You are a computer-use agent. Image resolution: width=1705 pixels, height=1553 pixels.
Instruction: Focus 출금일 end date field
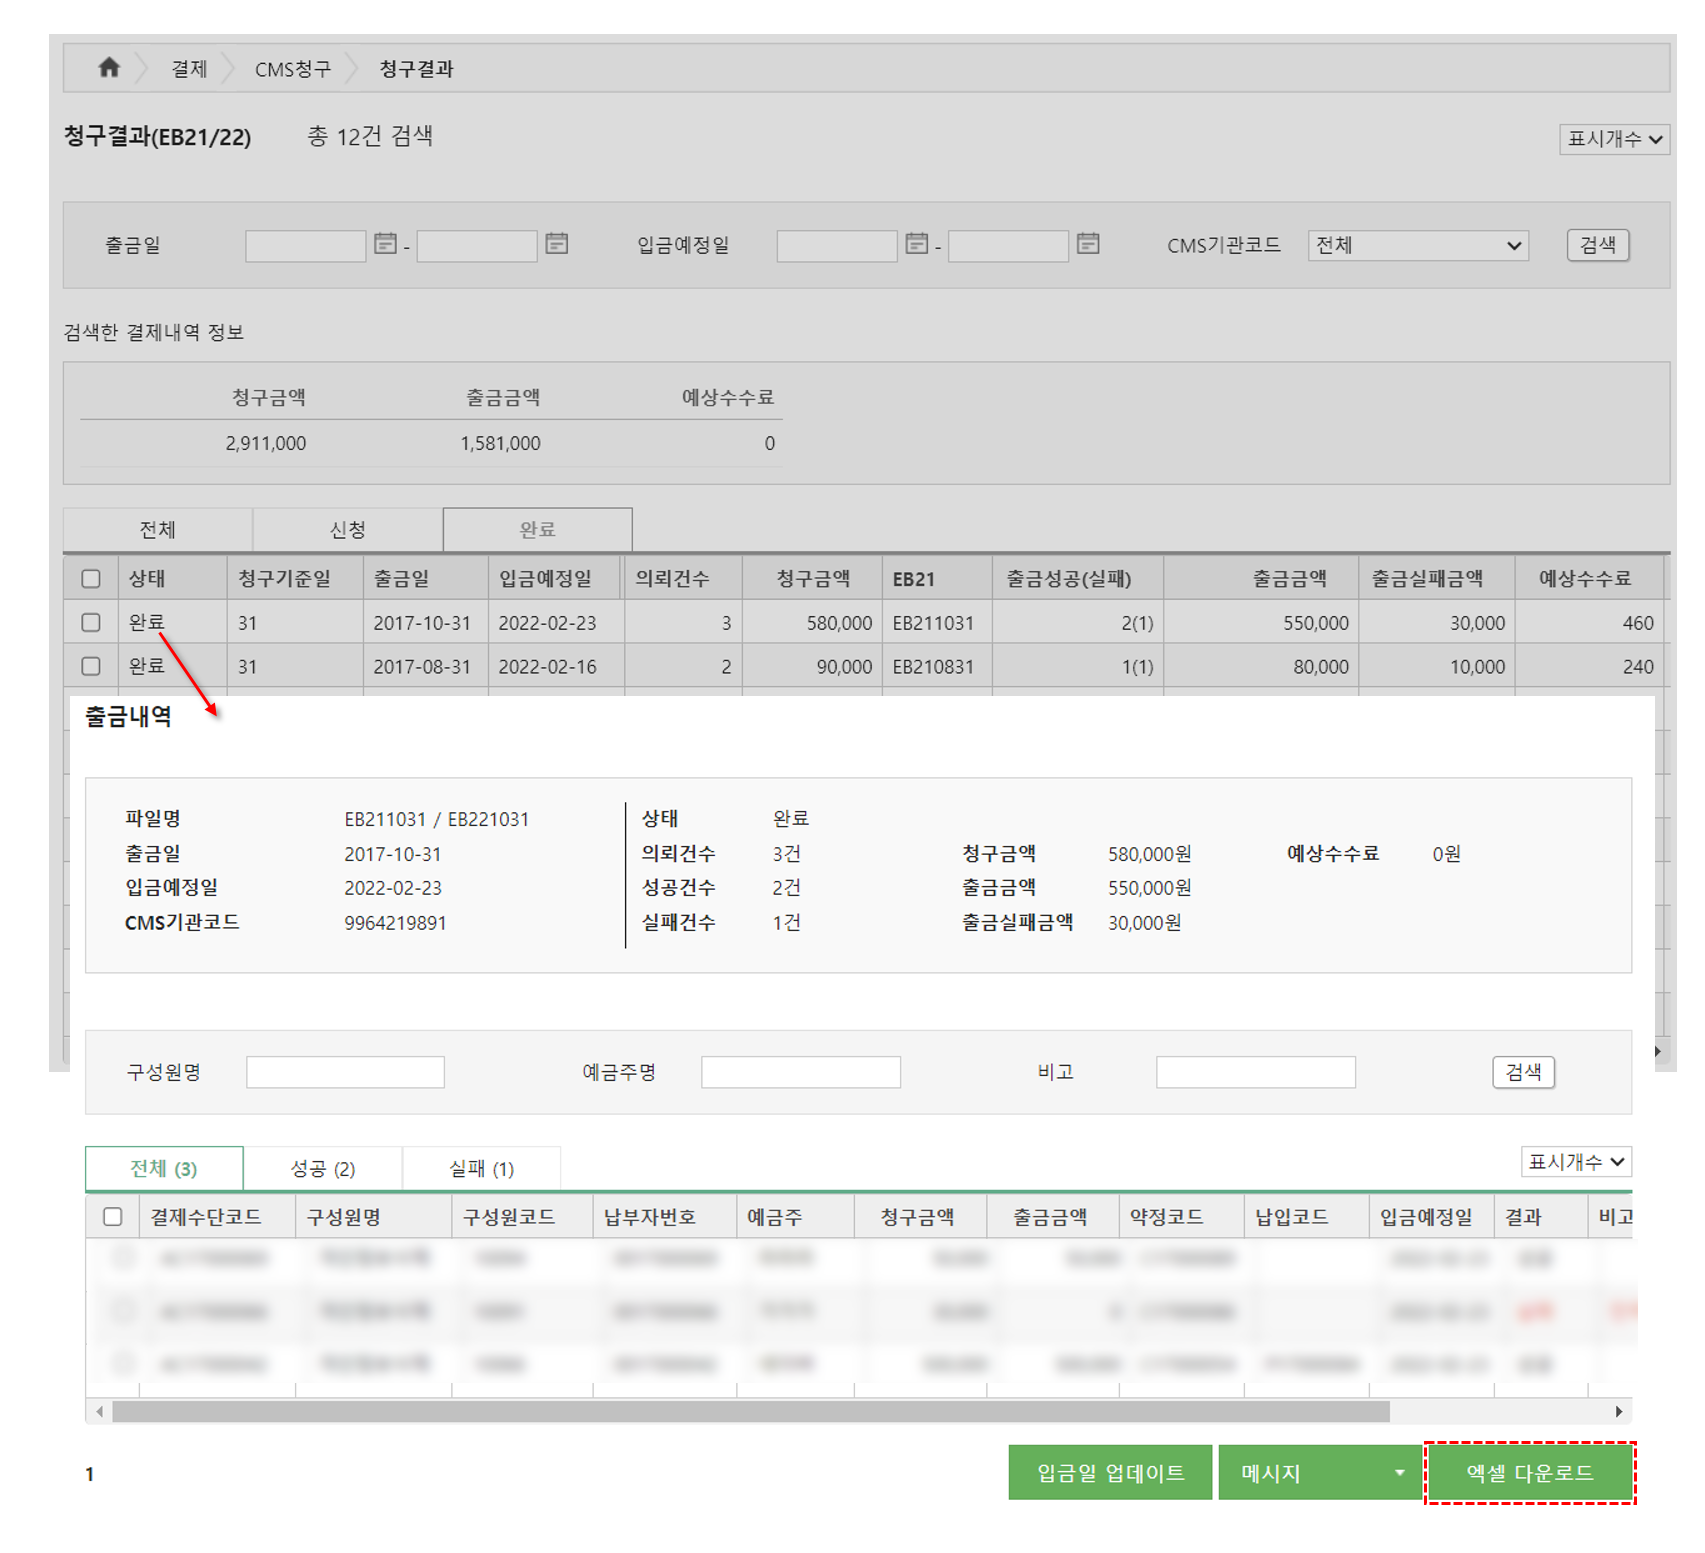477,246
